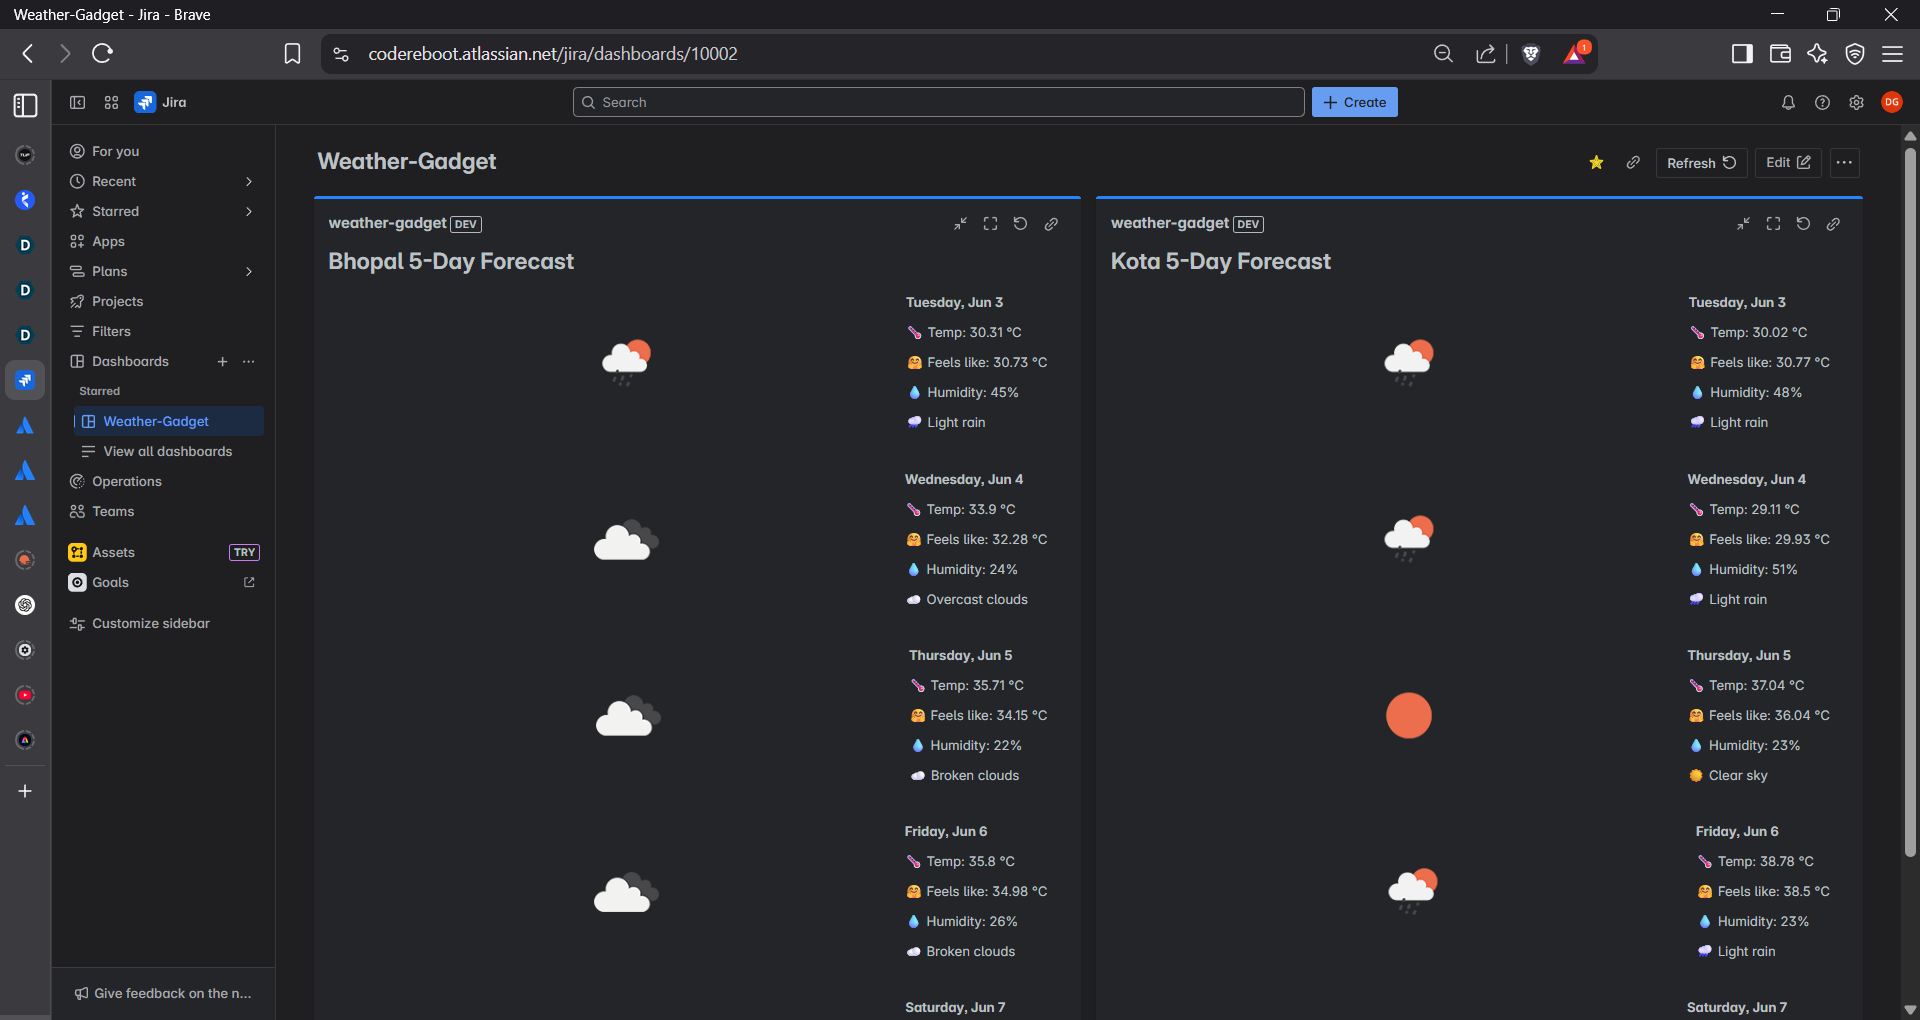Open Teams in sidebar

[163, 511]
